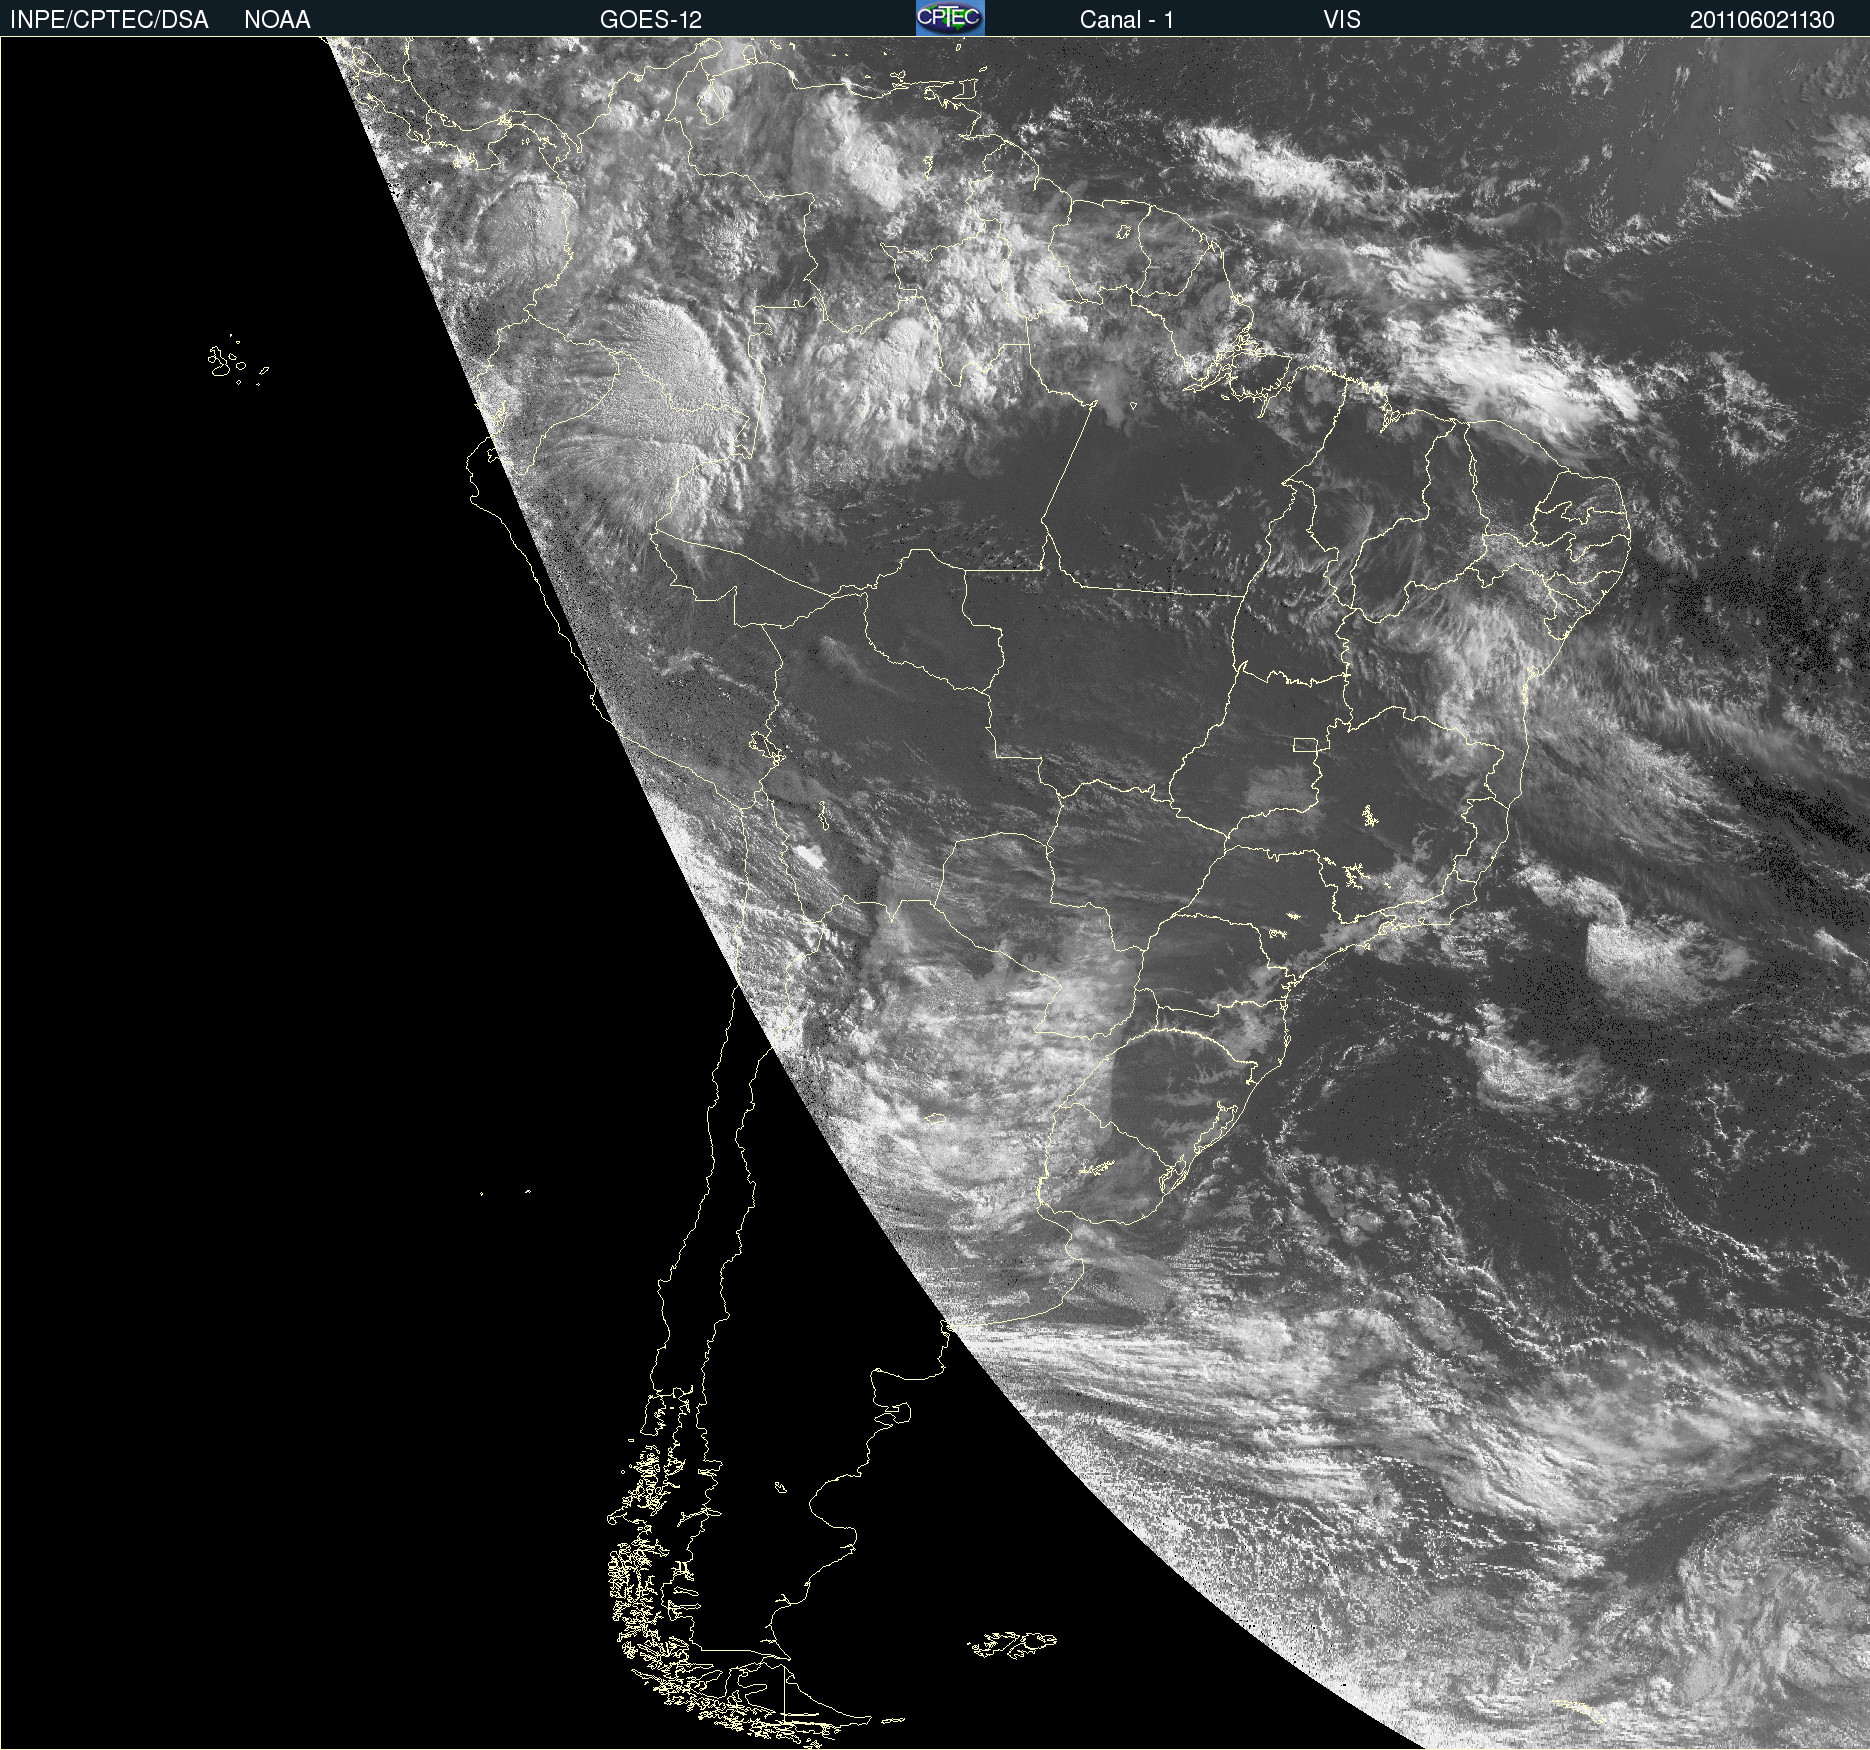Click the NOAA label in header
This screenshot has height=1750, width=1870.
[277, 20]
